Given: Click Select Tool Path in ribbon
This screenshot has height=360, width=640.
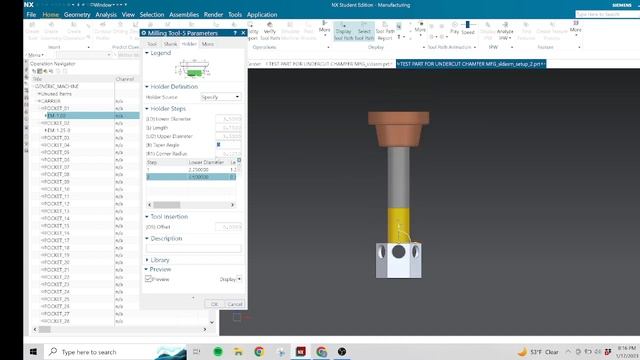Looking at the screenshot, I should pyautogui.click(x=364, y=31).
